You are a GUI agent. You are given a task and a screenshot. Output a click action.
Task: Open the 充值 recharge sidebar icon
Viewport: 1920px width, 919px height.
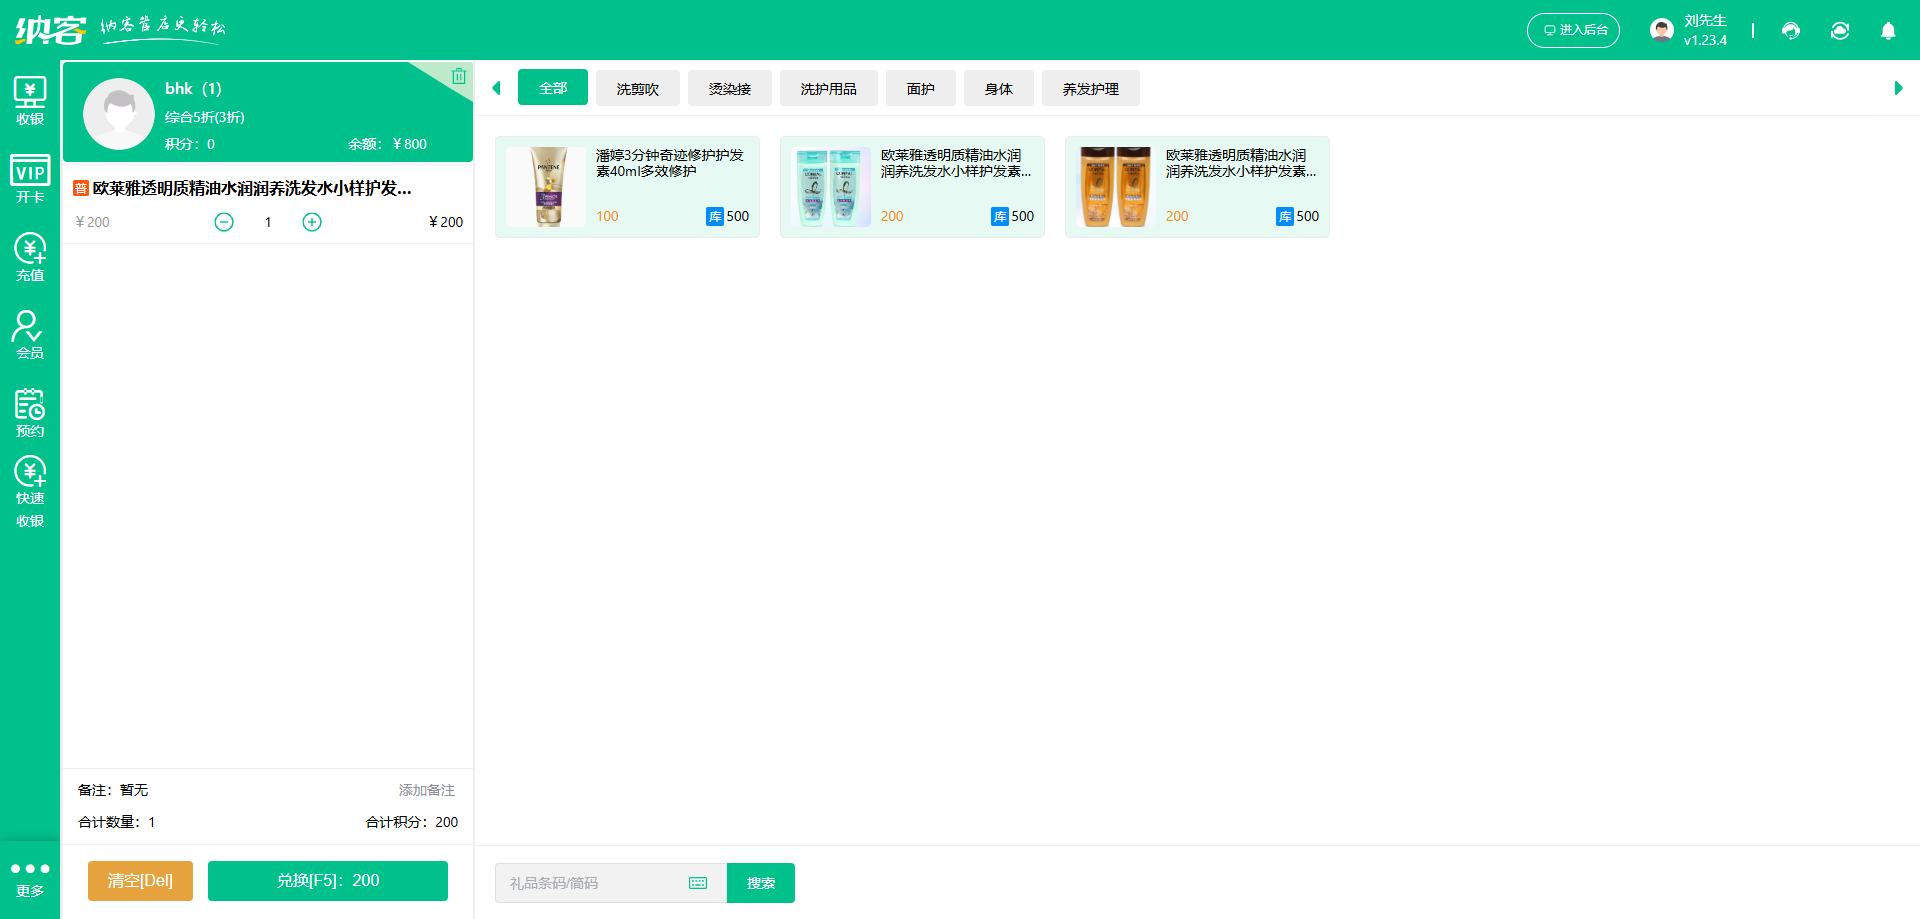pyautogui.click(x=30, y=257)
